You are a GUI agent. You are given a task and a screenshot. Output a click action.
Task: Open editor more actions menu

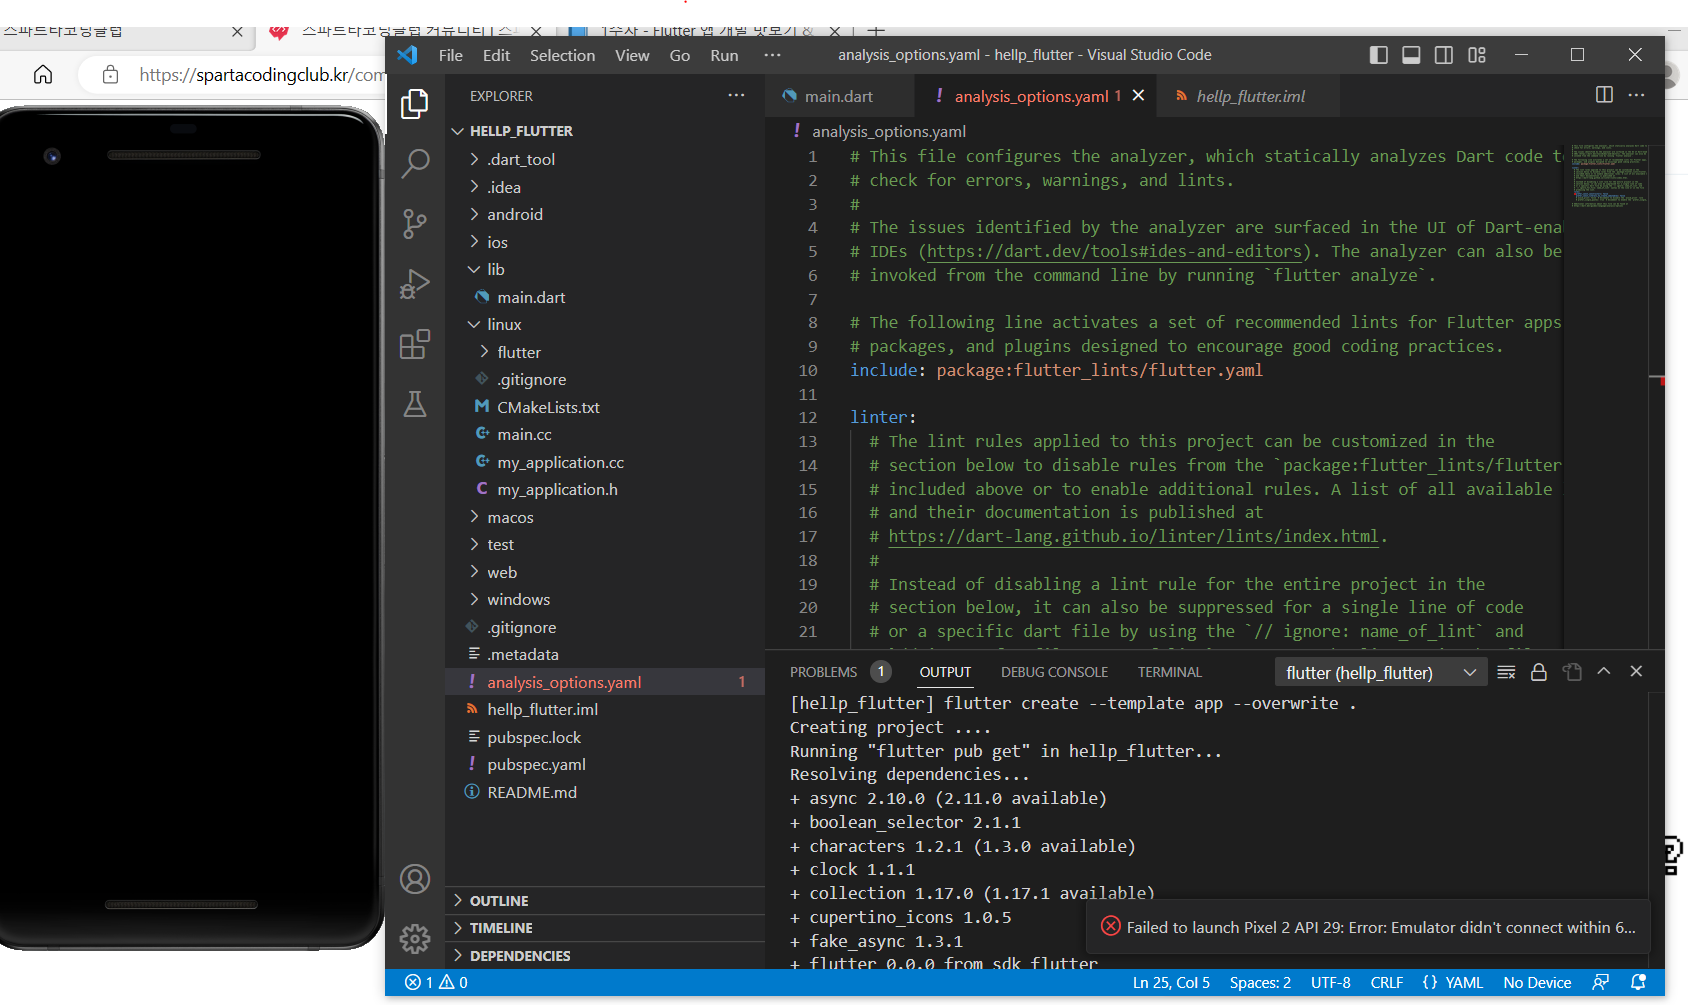[x=1636, y=95]
